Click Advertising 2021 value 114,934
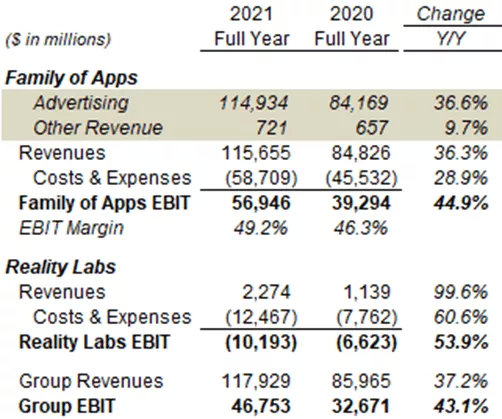Image resolution: width=502 pixels, height=419 pixels. pyautogui.click(x=253, y=103)
